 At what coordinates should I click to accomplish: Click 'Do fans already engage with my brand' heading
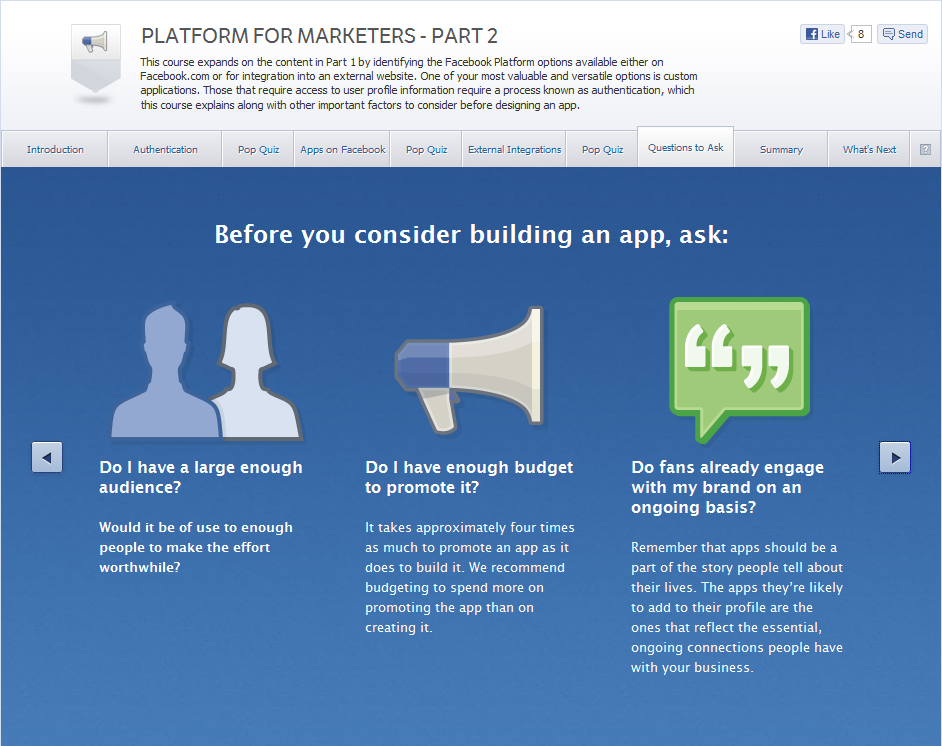point(727,487)
